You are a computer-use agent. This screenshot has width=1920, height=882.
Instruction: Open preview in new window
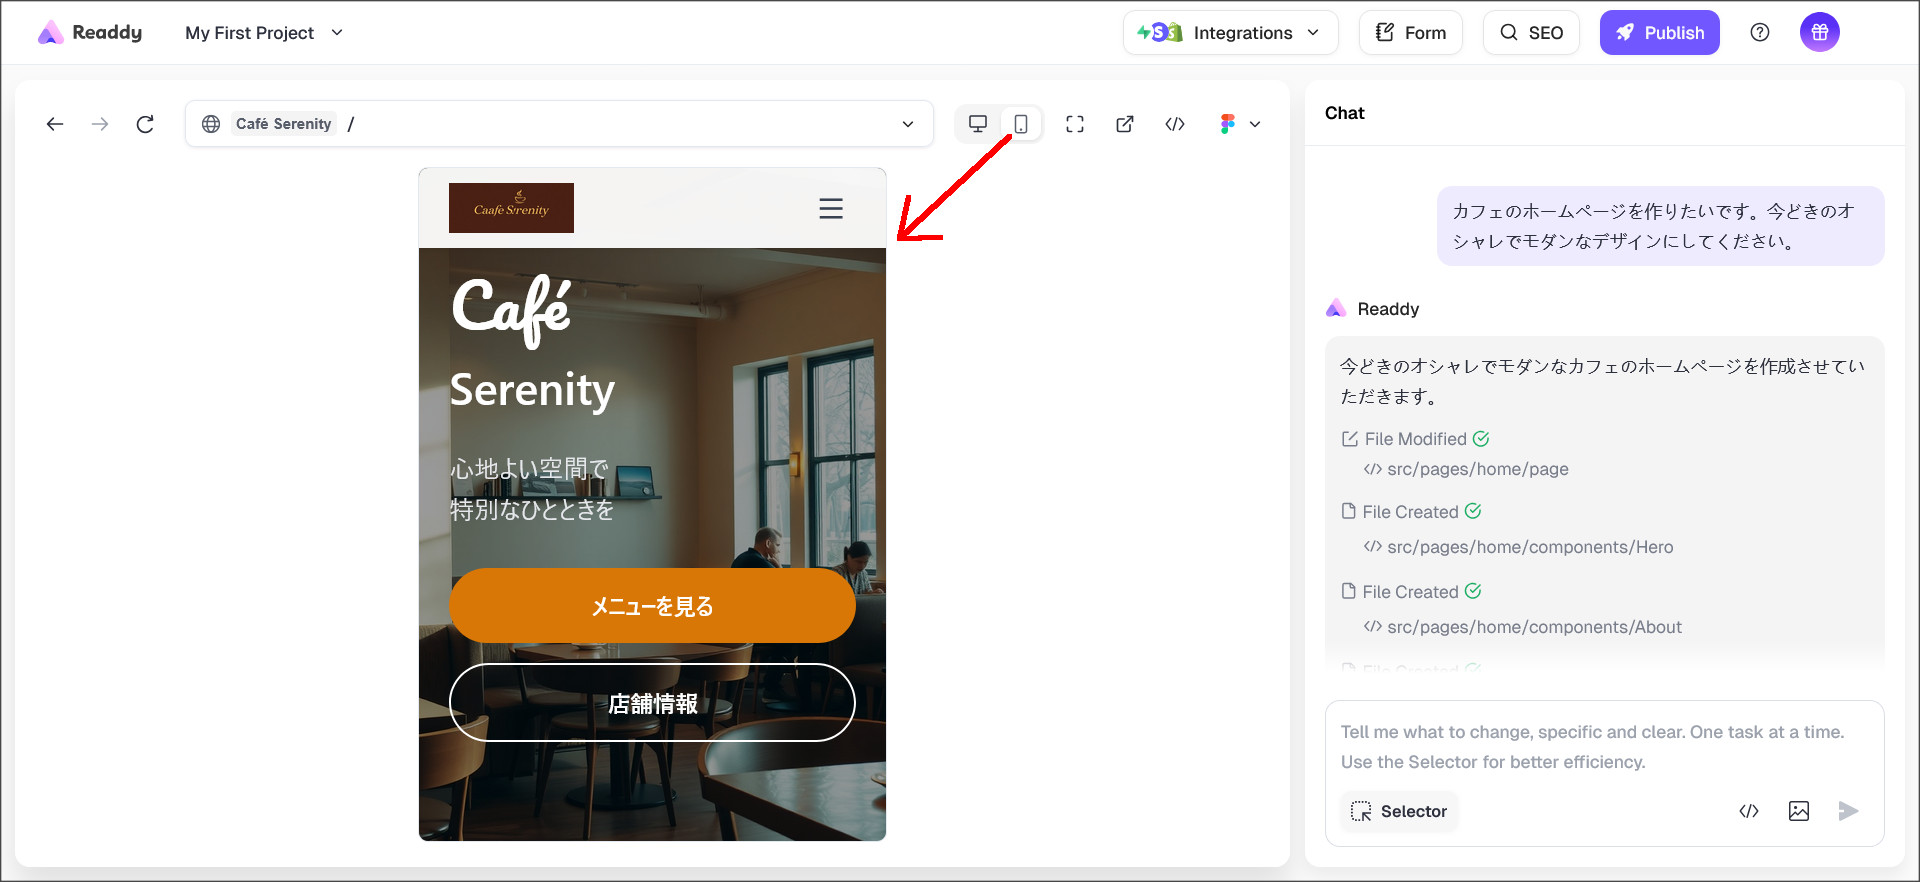tap(1125, 124)
